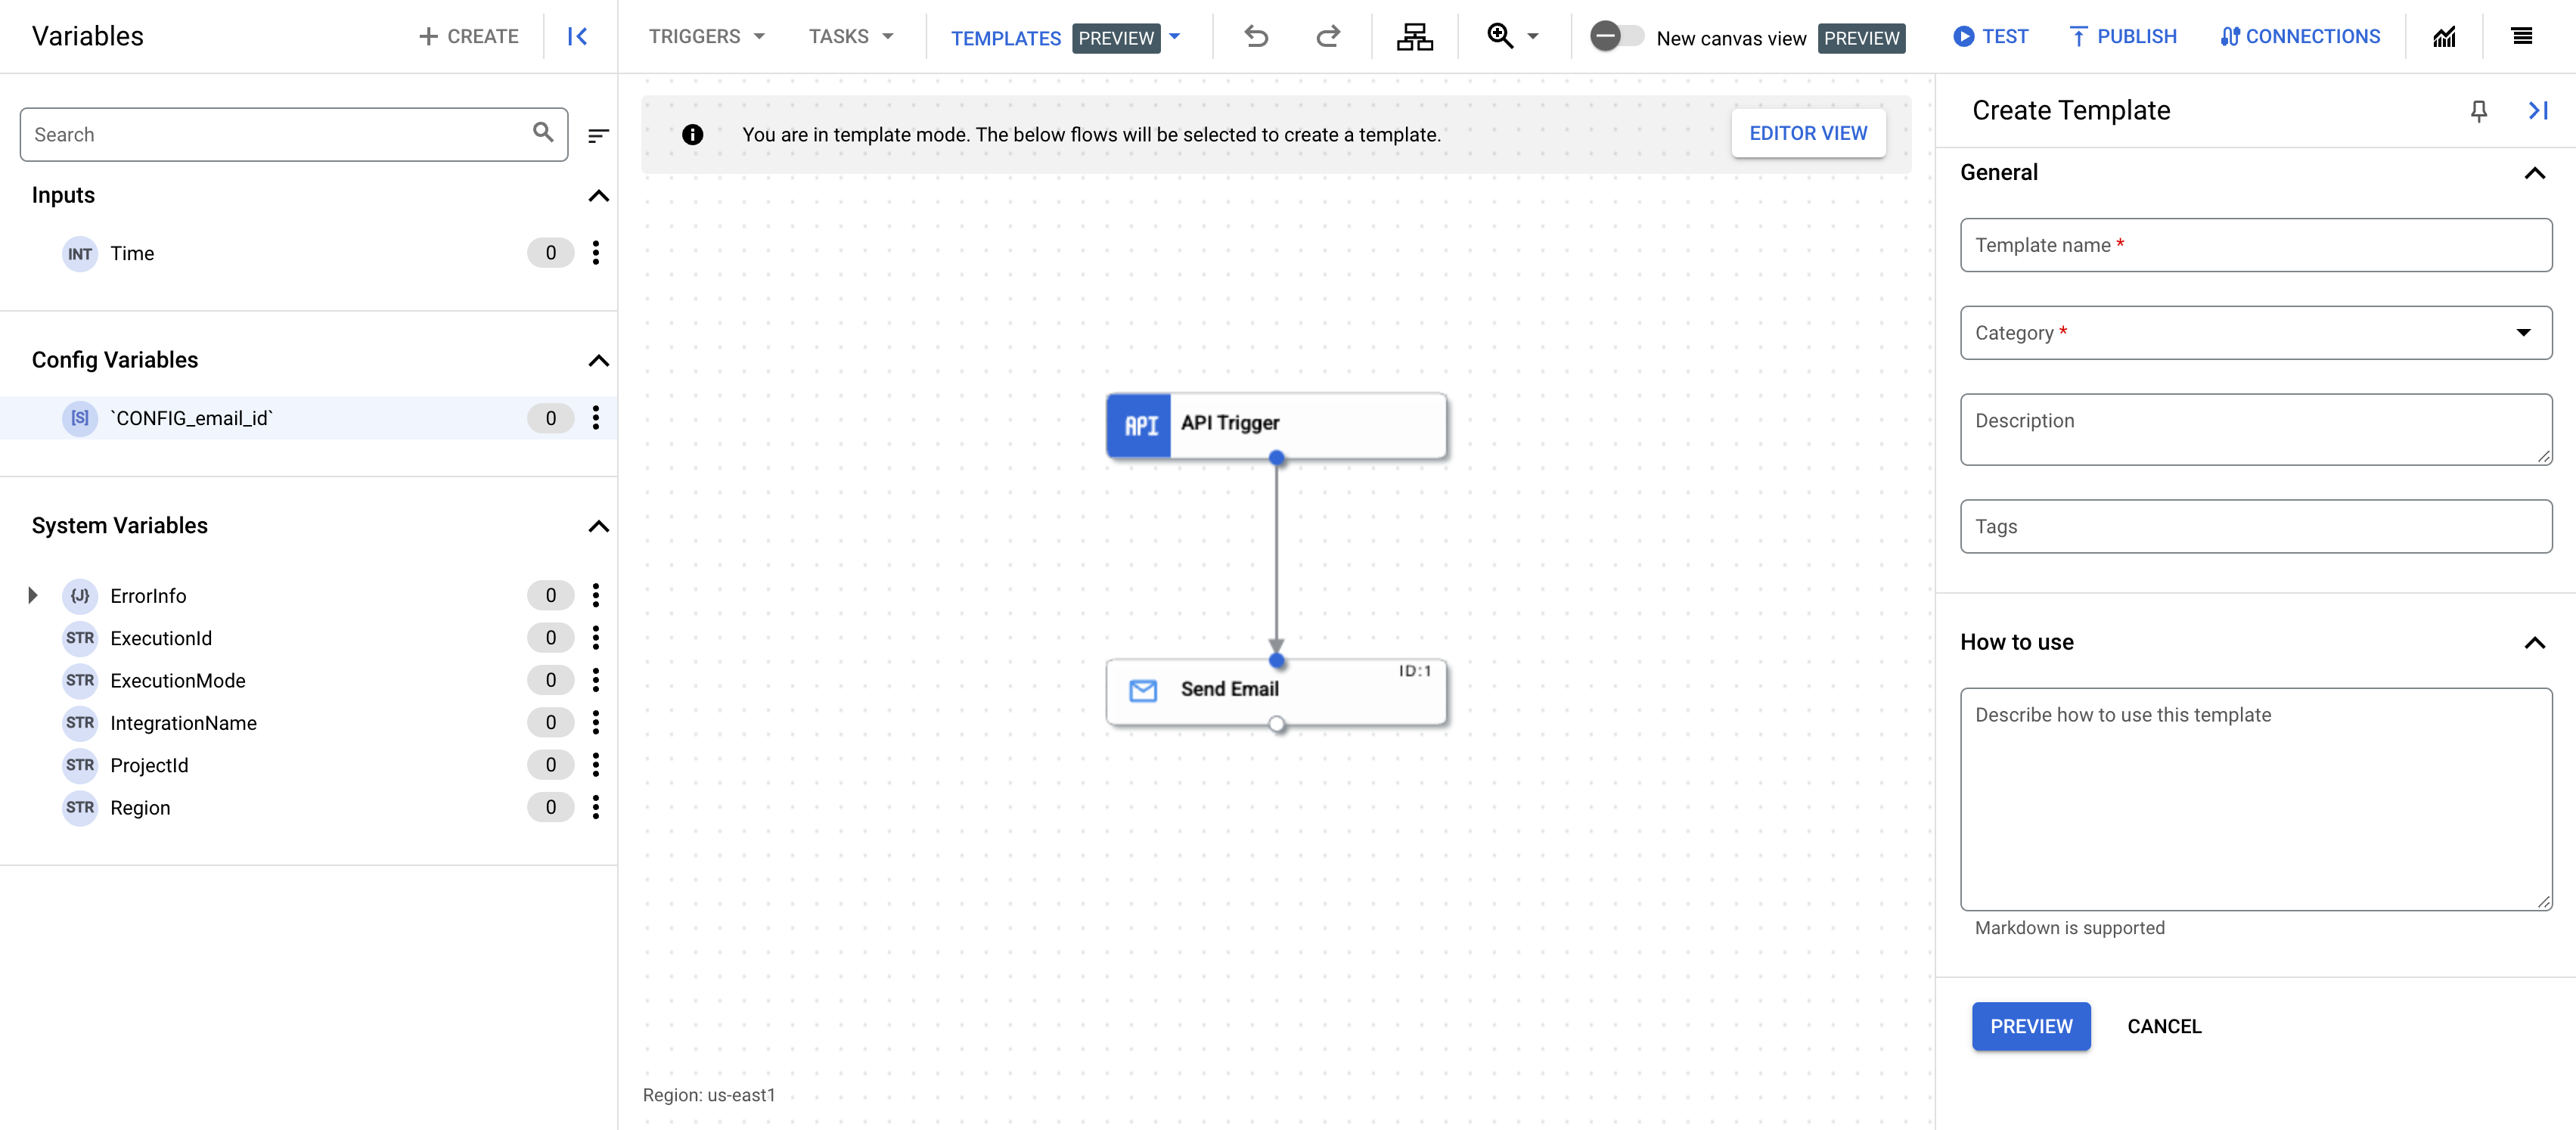Click the Template name input field

coord(2254,245)
